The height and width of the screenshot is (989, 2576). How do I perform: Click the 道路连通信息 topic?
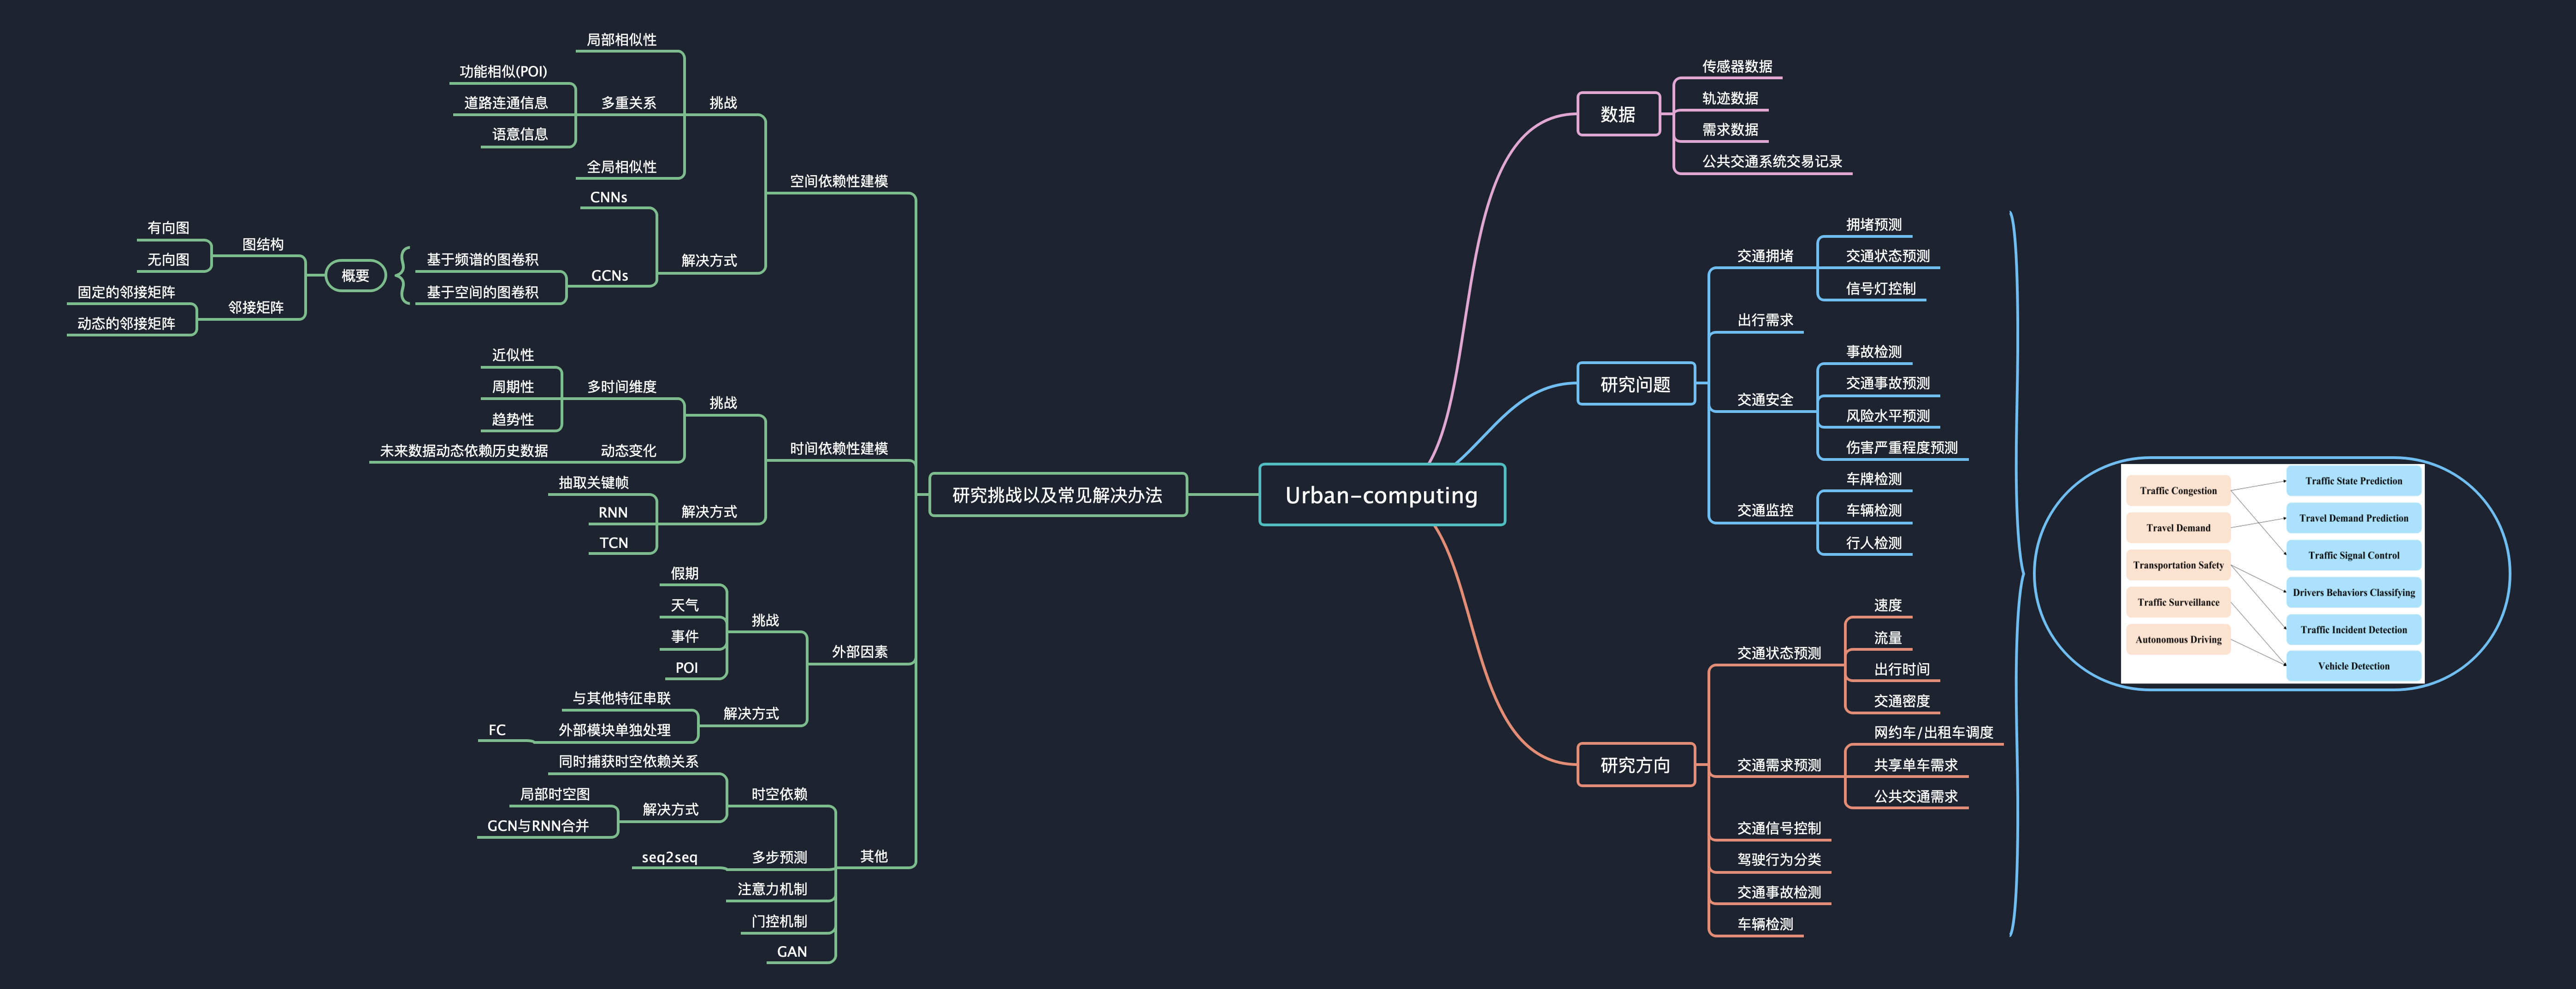506,102
